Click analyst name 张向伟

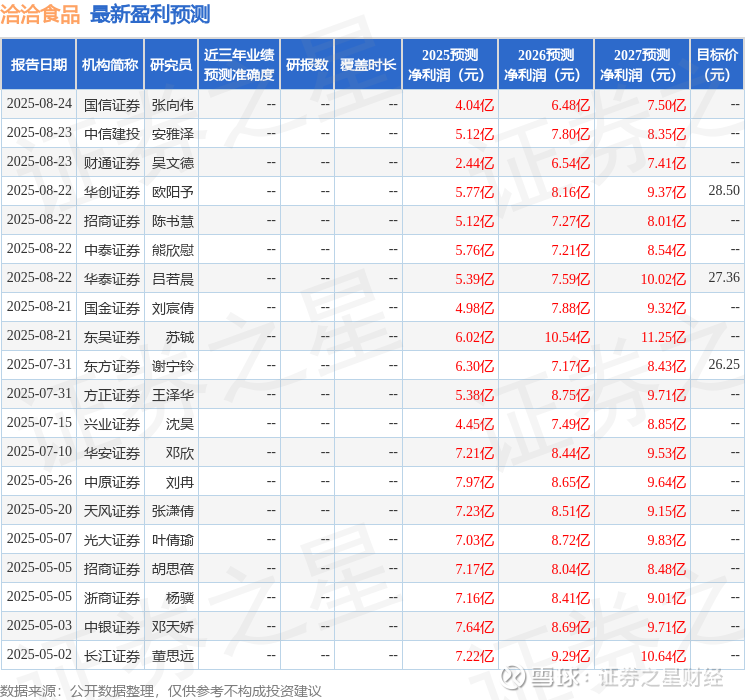[x=173, y=105]
